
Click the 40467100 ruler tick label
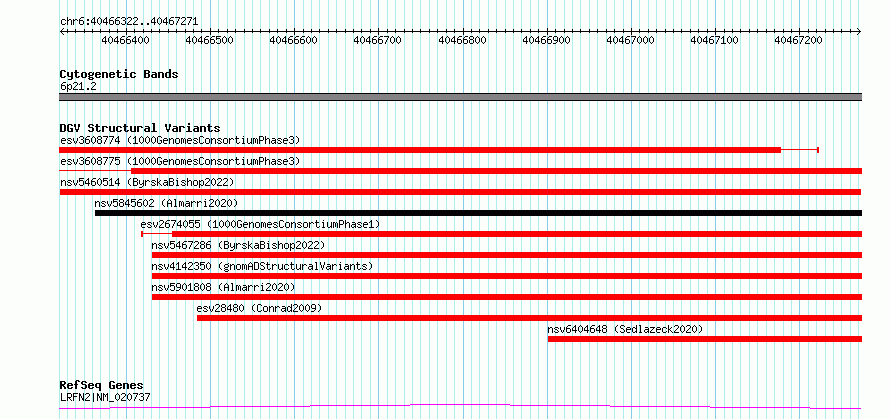tap(715, 40)
